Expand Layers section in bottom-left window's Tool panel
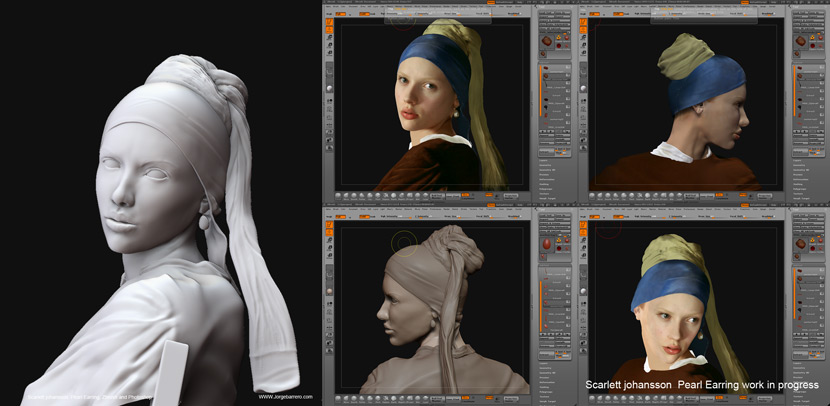 click(543, 363)
